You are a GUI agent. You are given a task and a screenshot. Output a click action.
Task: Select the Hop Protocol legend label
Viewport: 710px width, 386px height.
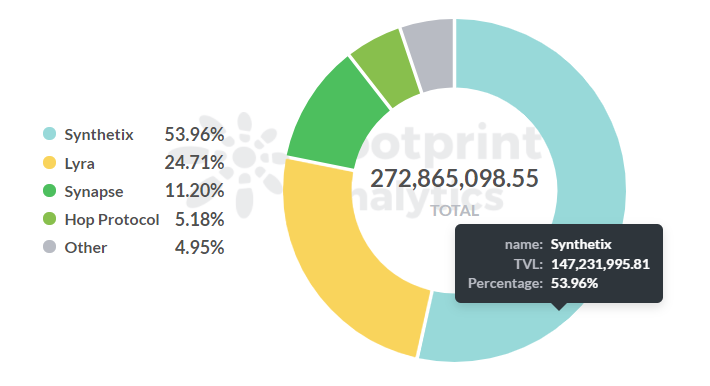coord(112,220)
